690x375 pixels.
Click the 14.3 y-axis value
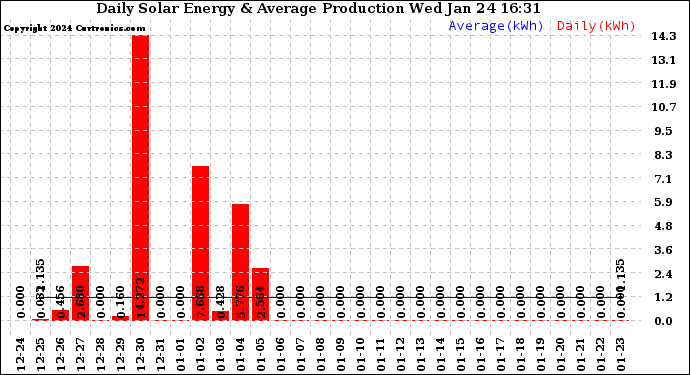[x=664, y=36]
